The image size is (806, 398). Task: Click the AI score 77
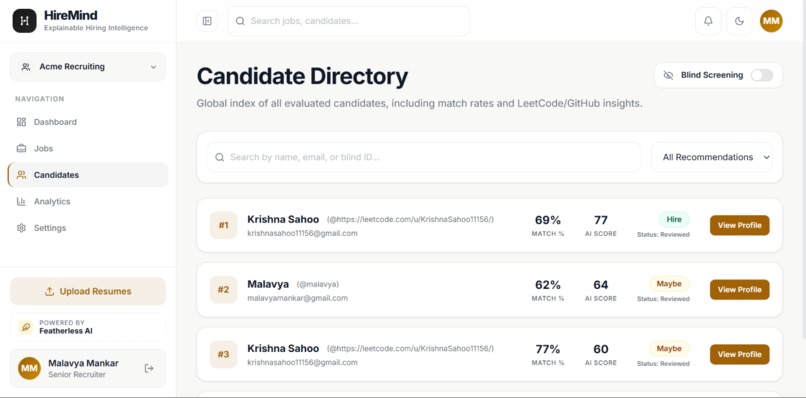coord(600,220)
